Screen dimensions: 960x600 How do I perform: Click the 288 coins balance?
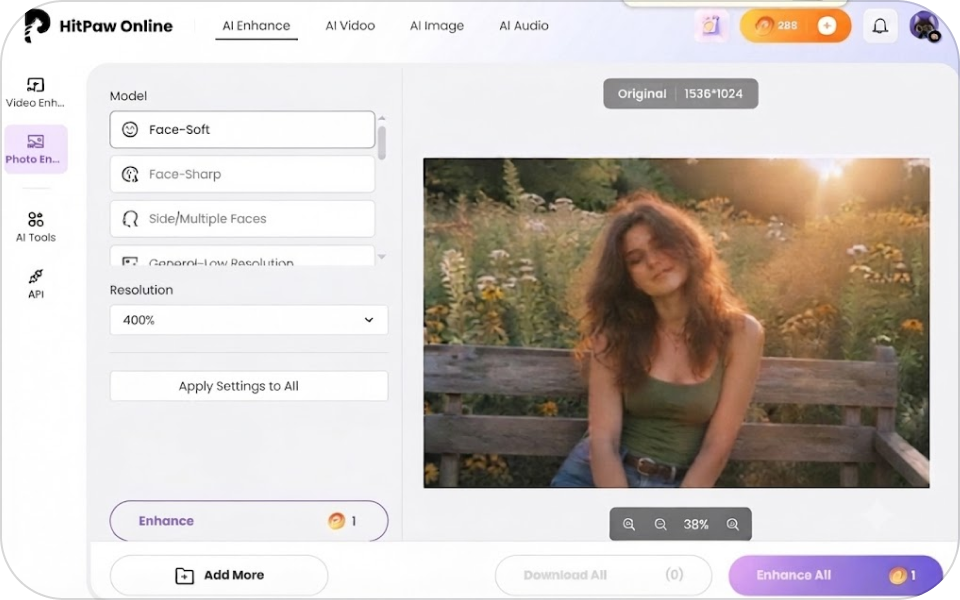[776, 26]
